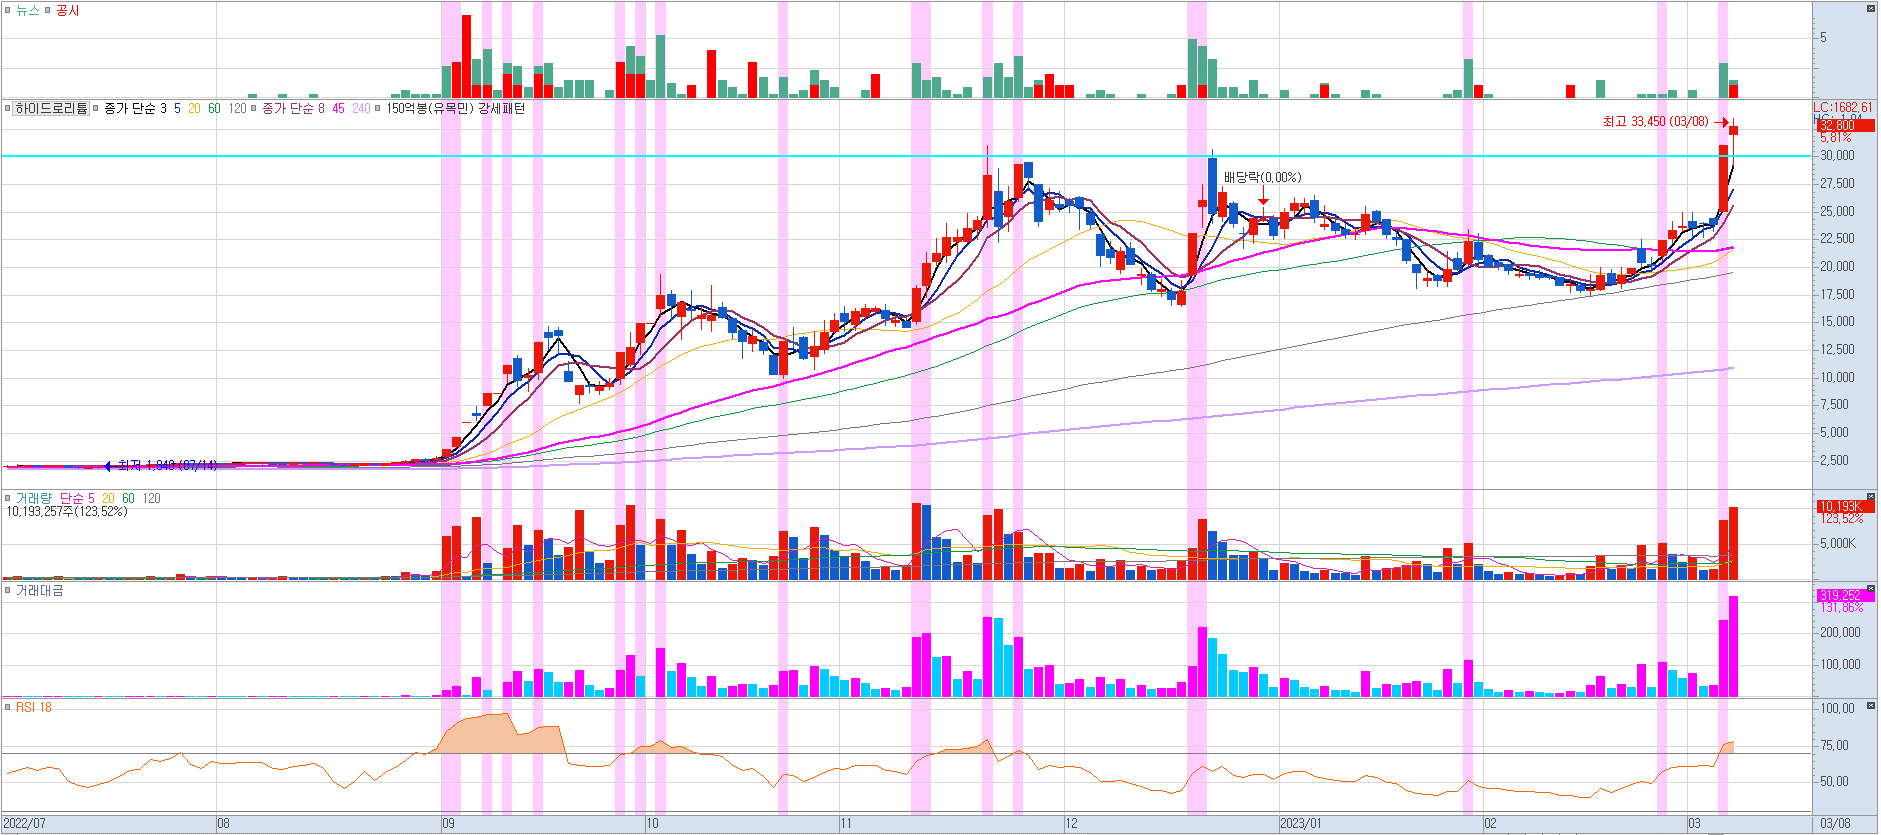Click the 2023/01 date axis label
Screen dimensions: 1881x835
click(x=1301, y=824)
